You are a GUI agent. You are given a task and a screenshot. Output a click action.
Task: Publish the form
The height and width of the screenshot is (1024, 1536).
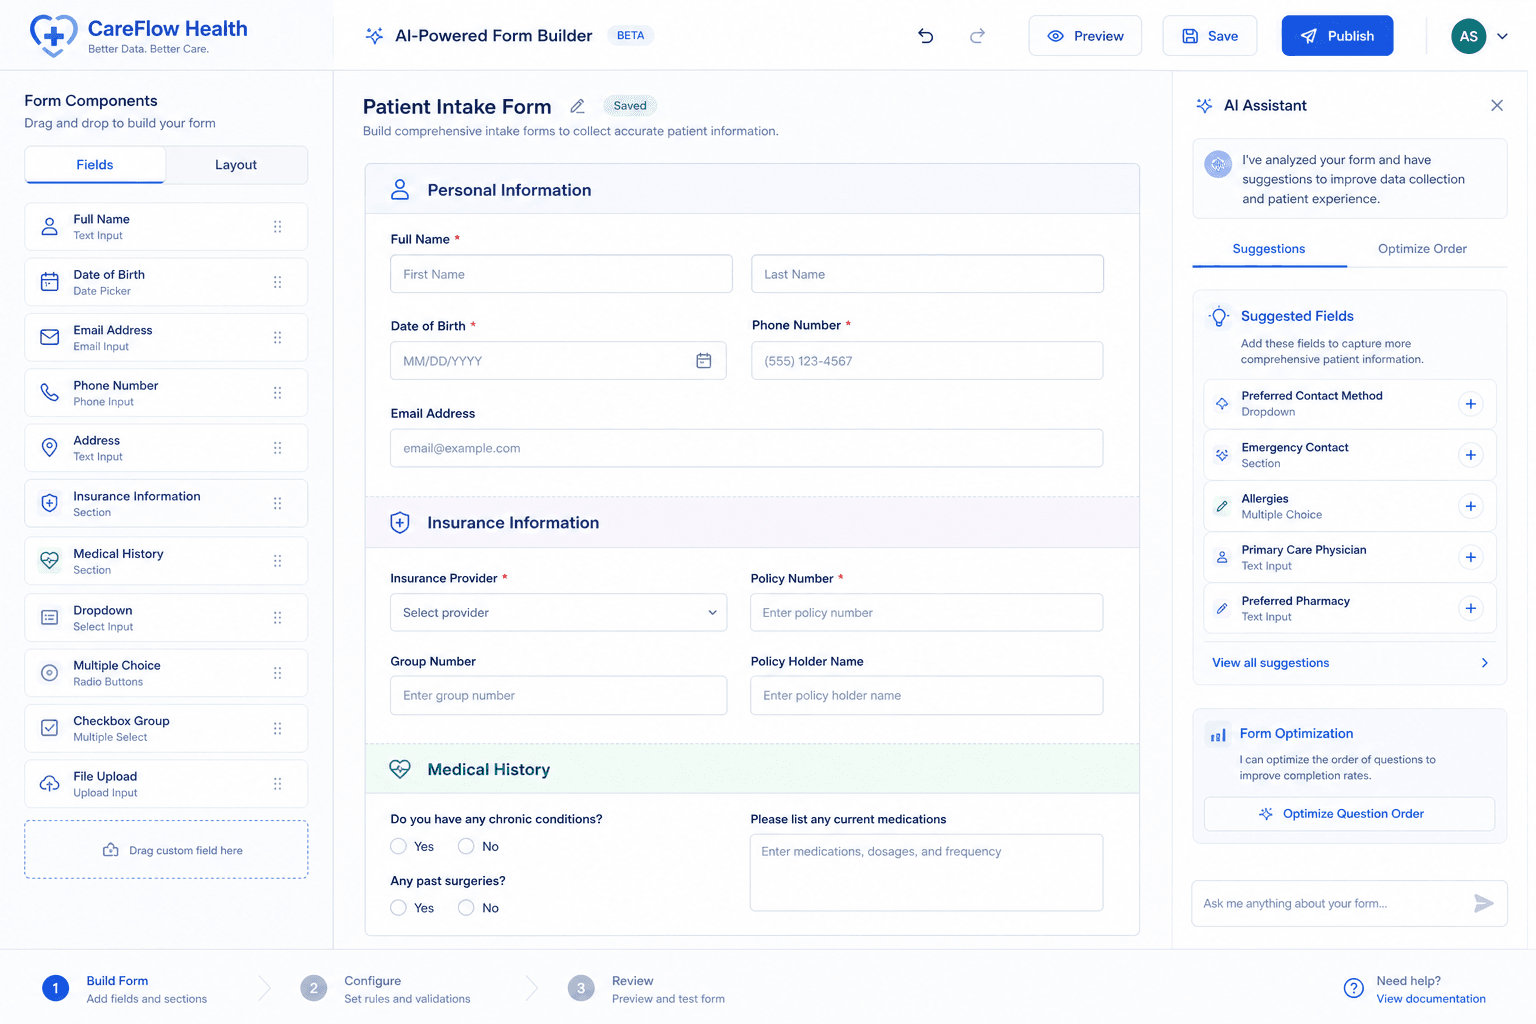coord(1337,36)
